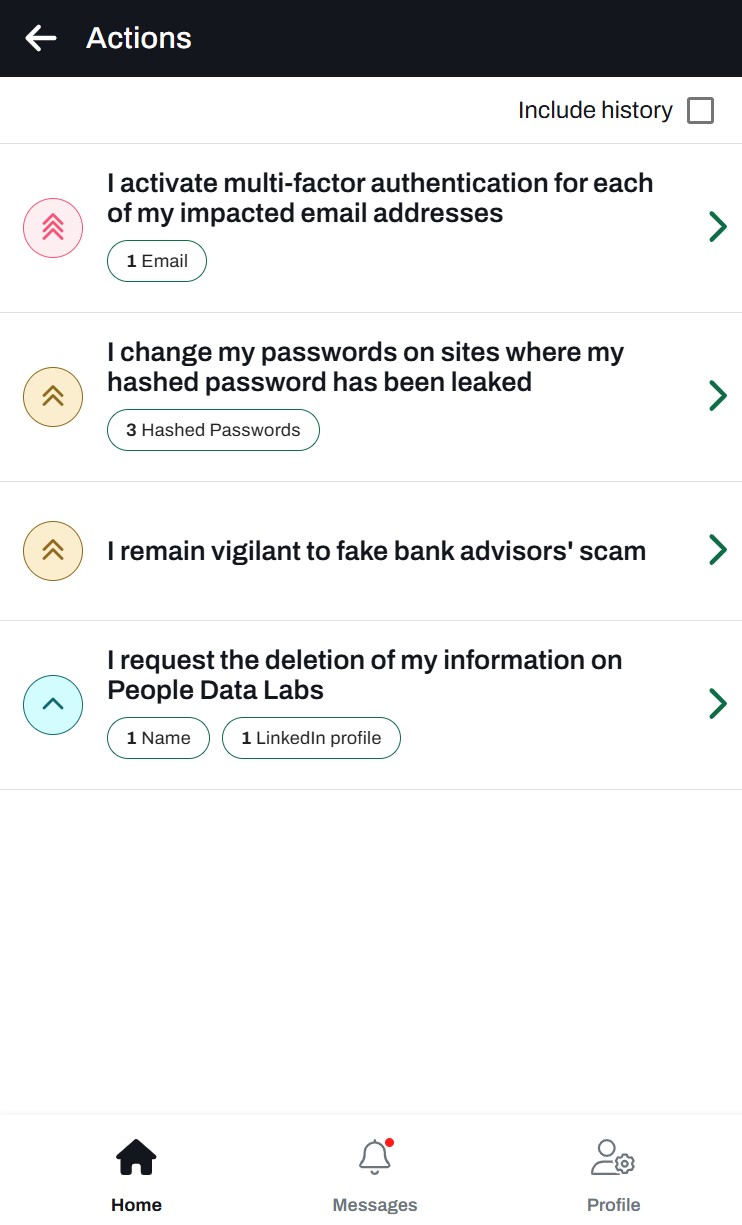Expand change my passwords action chevron
Screen dimensions: 742x1225
717,397
